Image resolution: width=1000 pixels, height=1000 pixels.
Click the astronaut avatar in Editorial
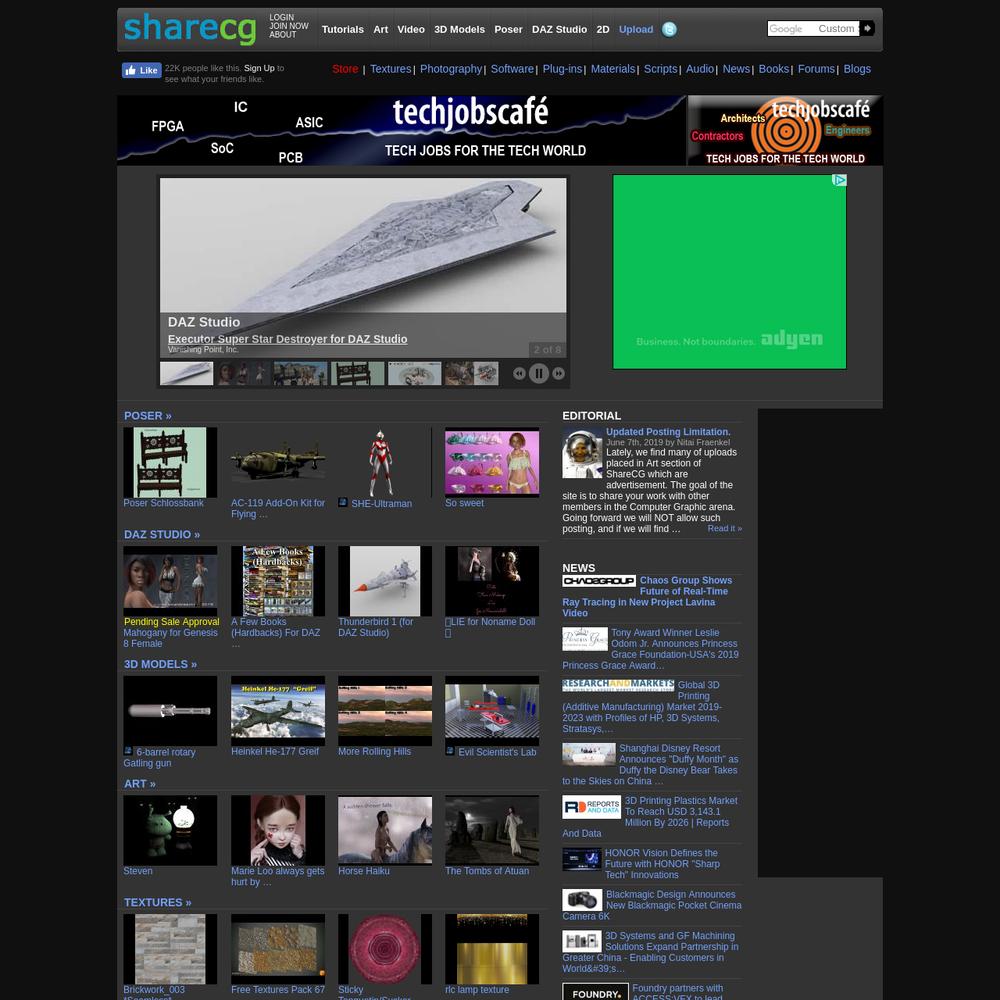(x=582, y=453)
